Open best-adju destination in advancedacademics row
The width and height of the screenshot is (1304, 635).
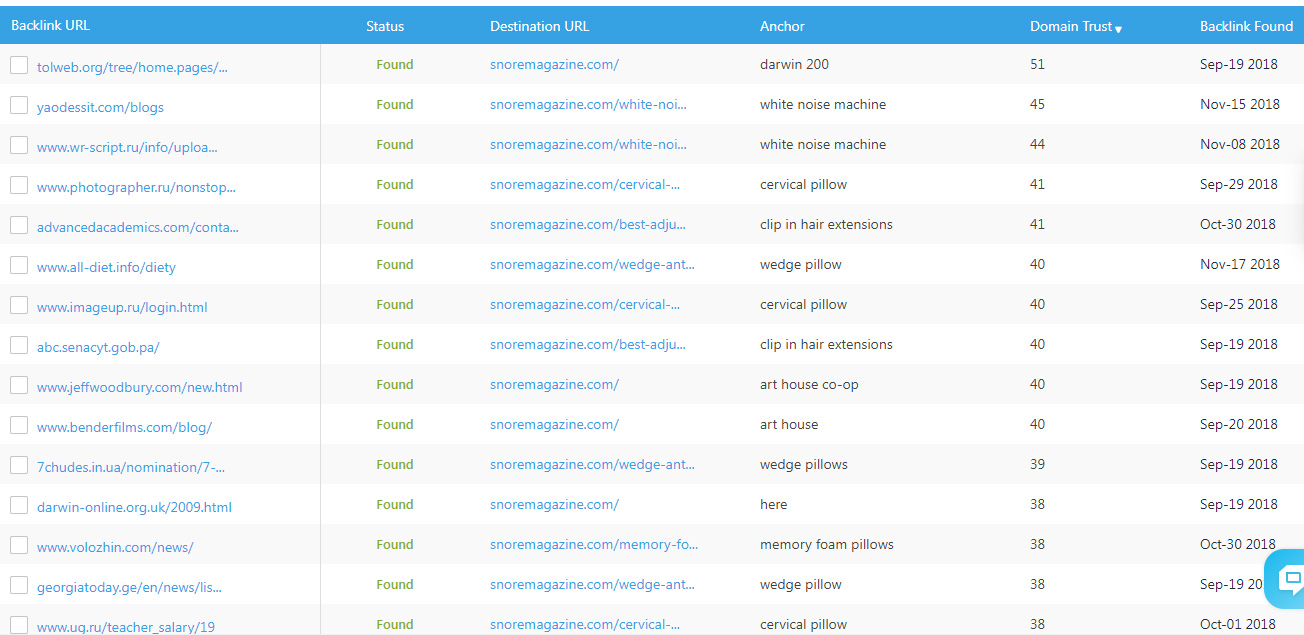588,224
